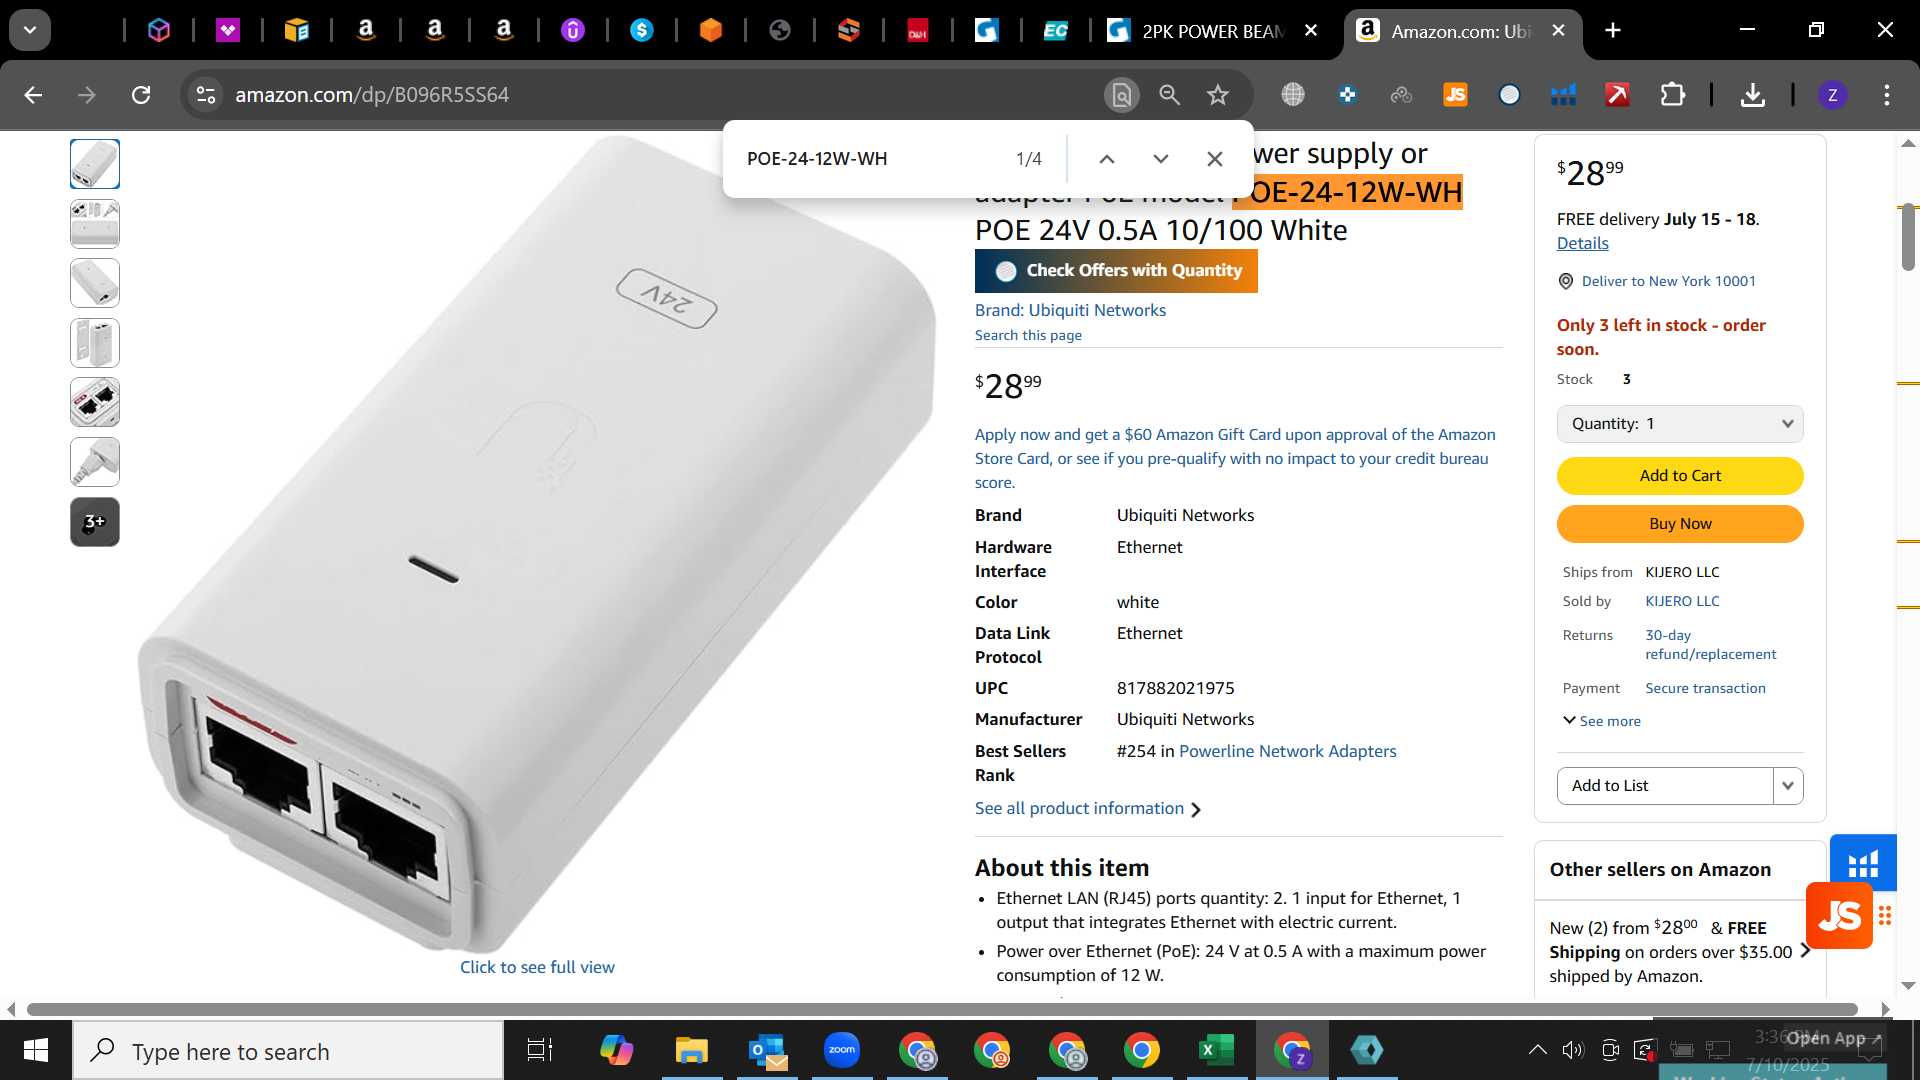Click the Add to Cart button
The width and height of the screenshot is (1920, 1080).
click(1680, 476)
